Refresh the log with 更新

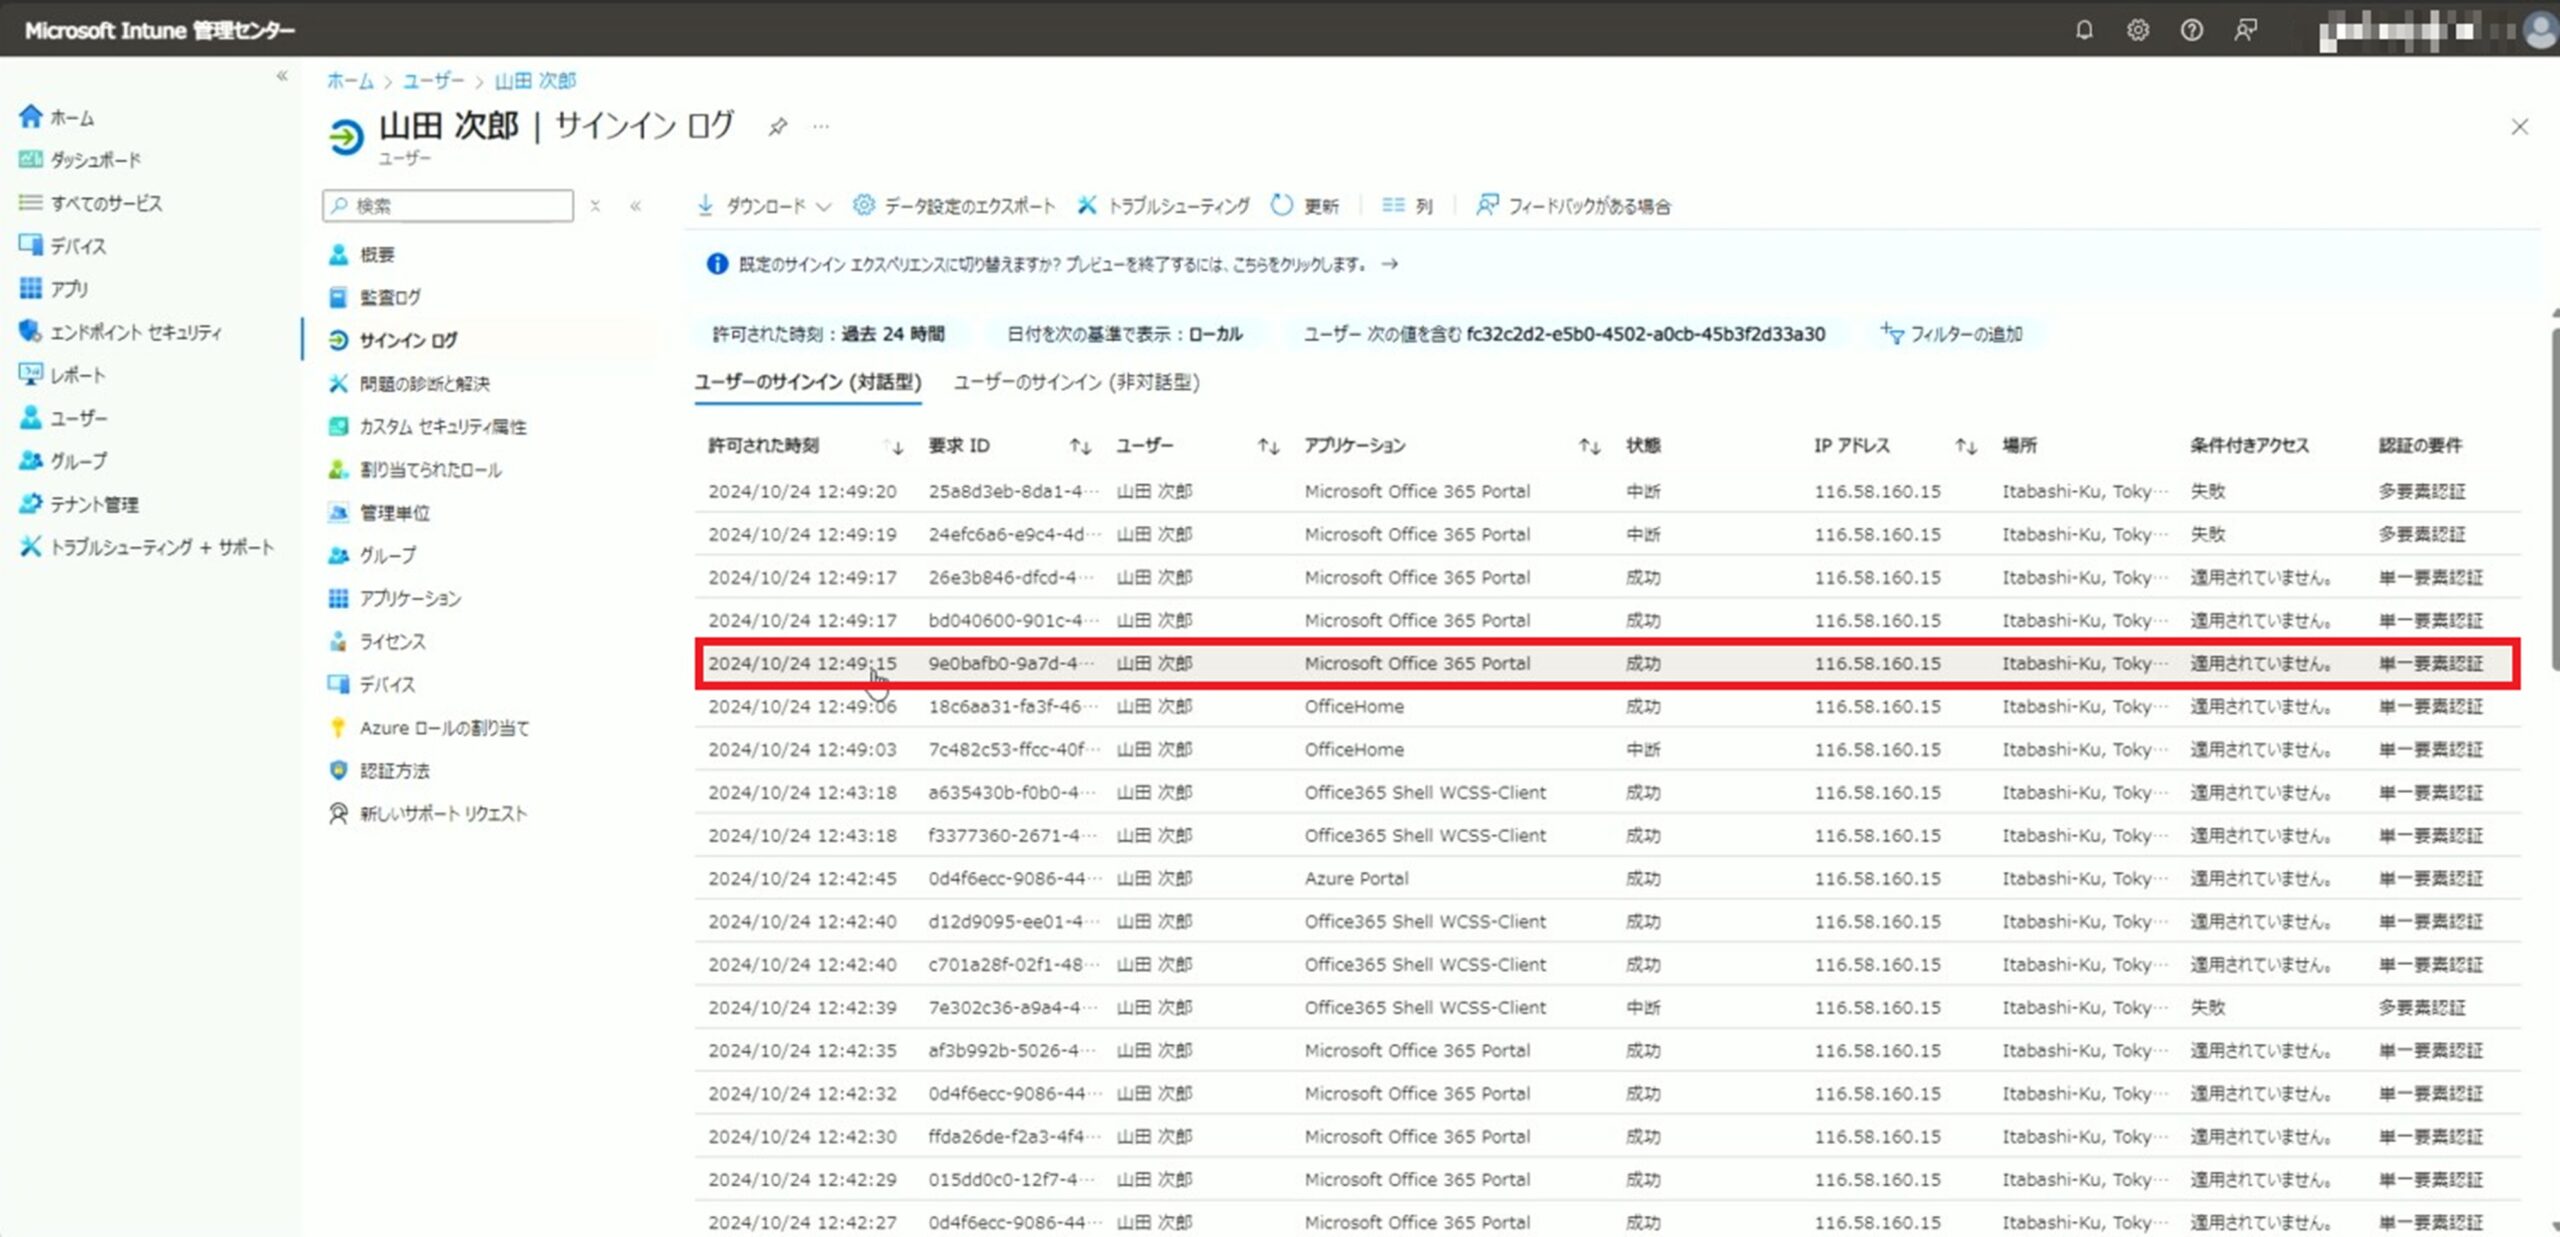tap(1305, 206)
